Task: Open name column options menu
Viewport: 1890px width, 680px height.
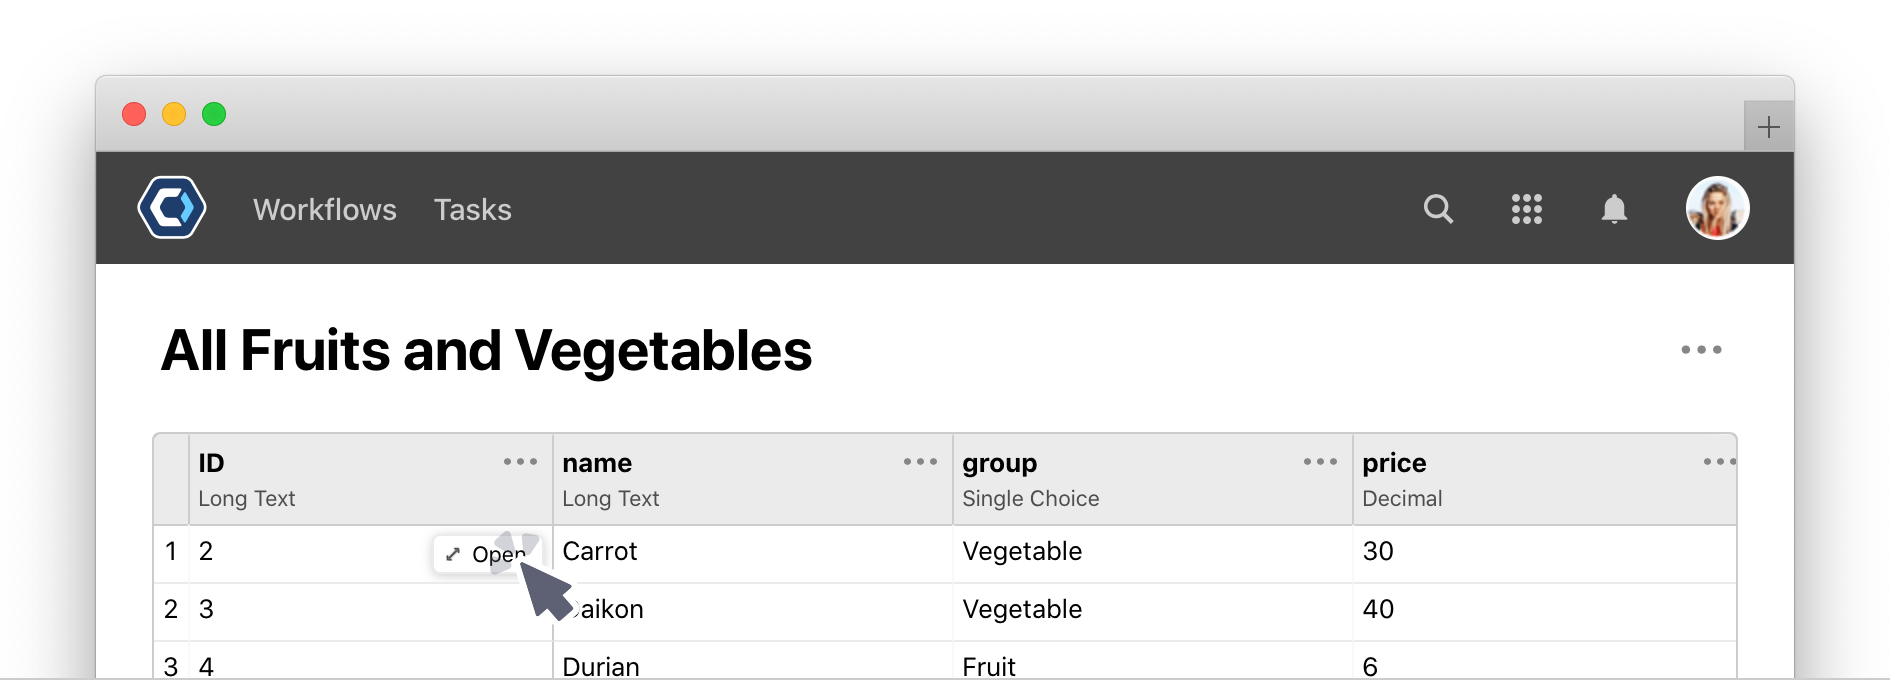Action: click(x=920, y=462)
